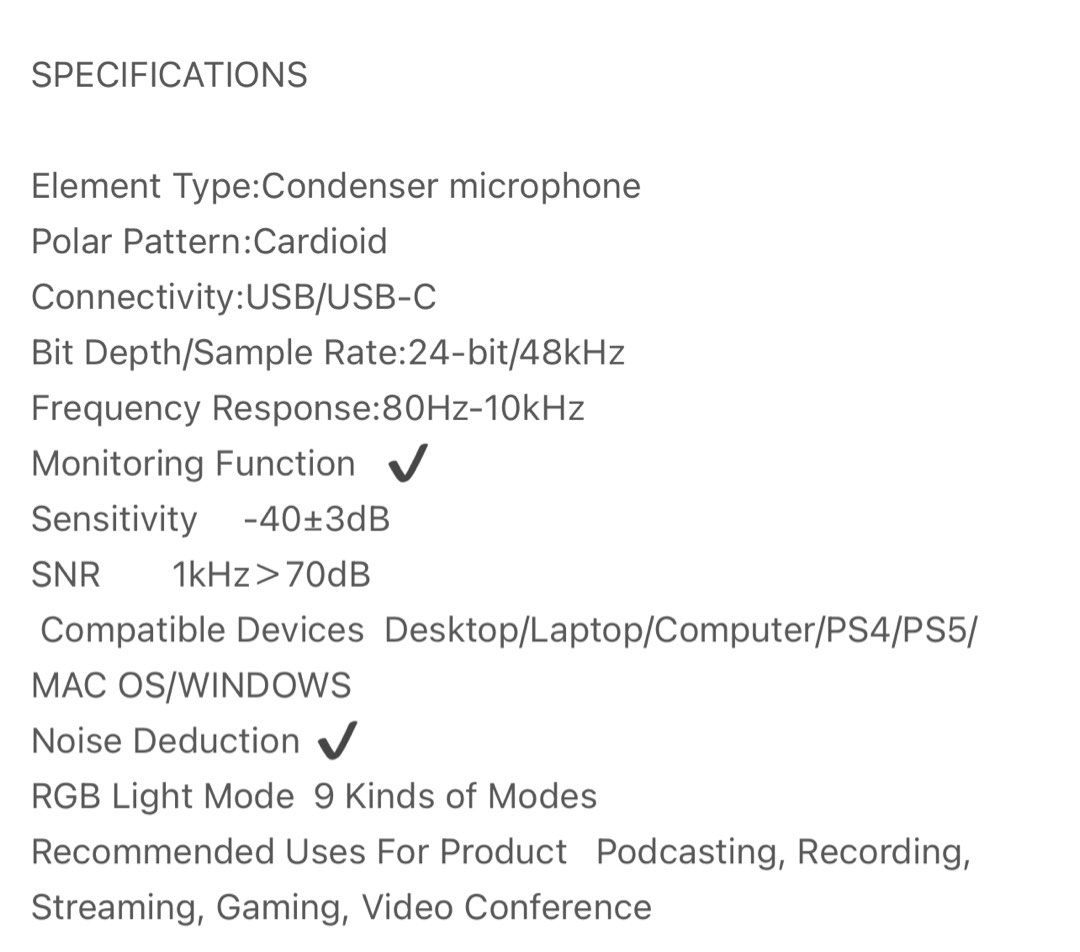Click the Noise Deduction checkmark
Viewport: 1080px width, 952px height.
(338, 741)
